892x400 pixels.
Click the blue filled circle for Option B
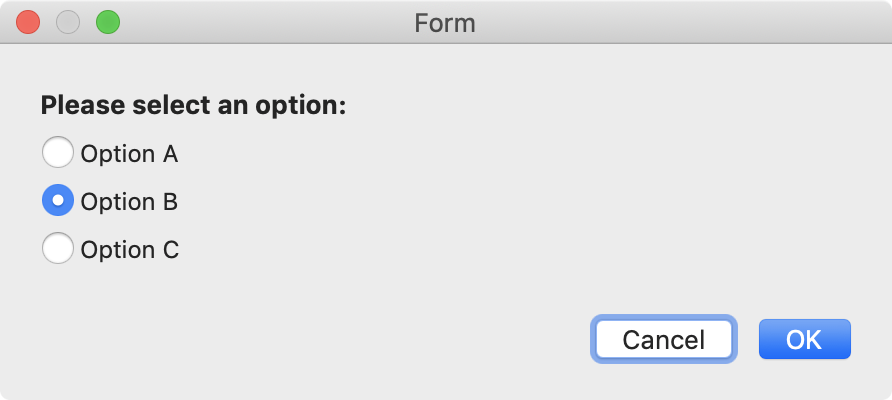[x=57, y=200]
